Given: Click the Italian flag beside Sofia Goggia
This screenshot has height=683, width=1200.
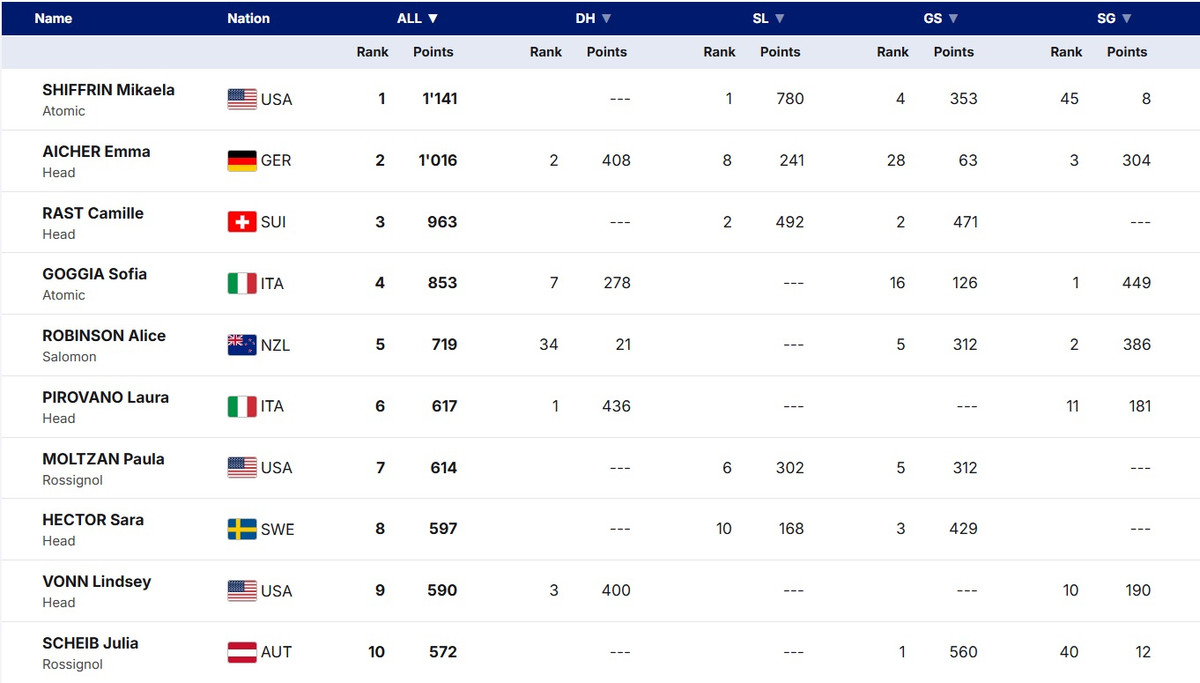Looking at the screenshot, I should (x=242, y=284).
